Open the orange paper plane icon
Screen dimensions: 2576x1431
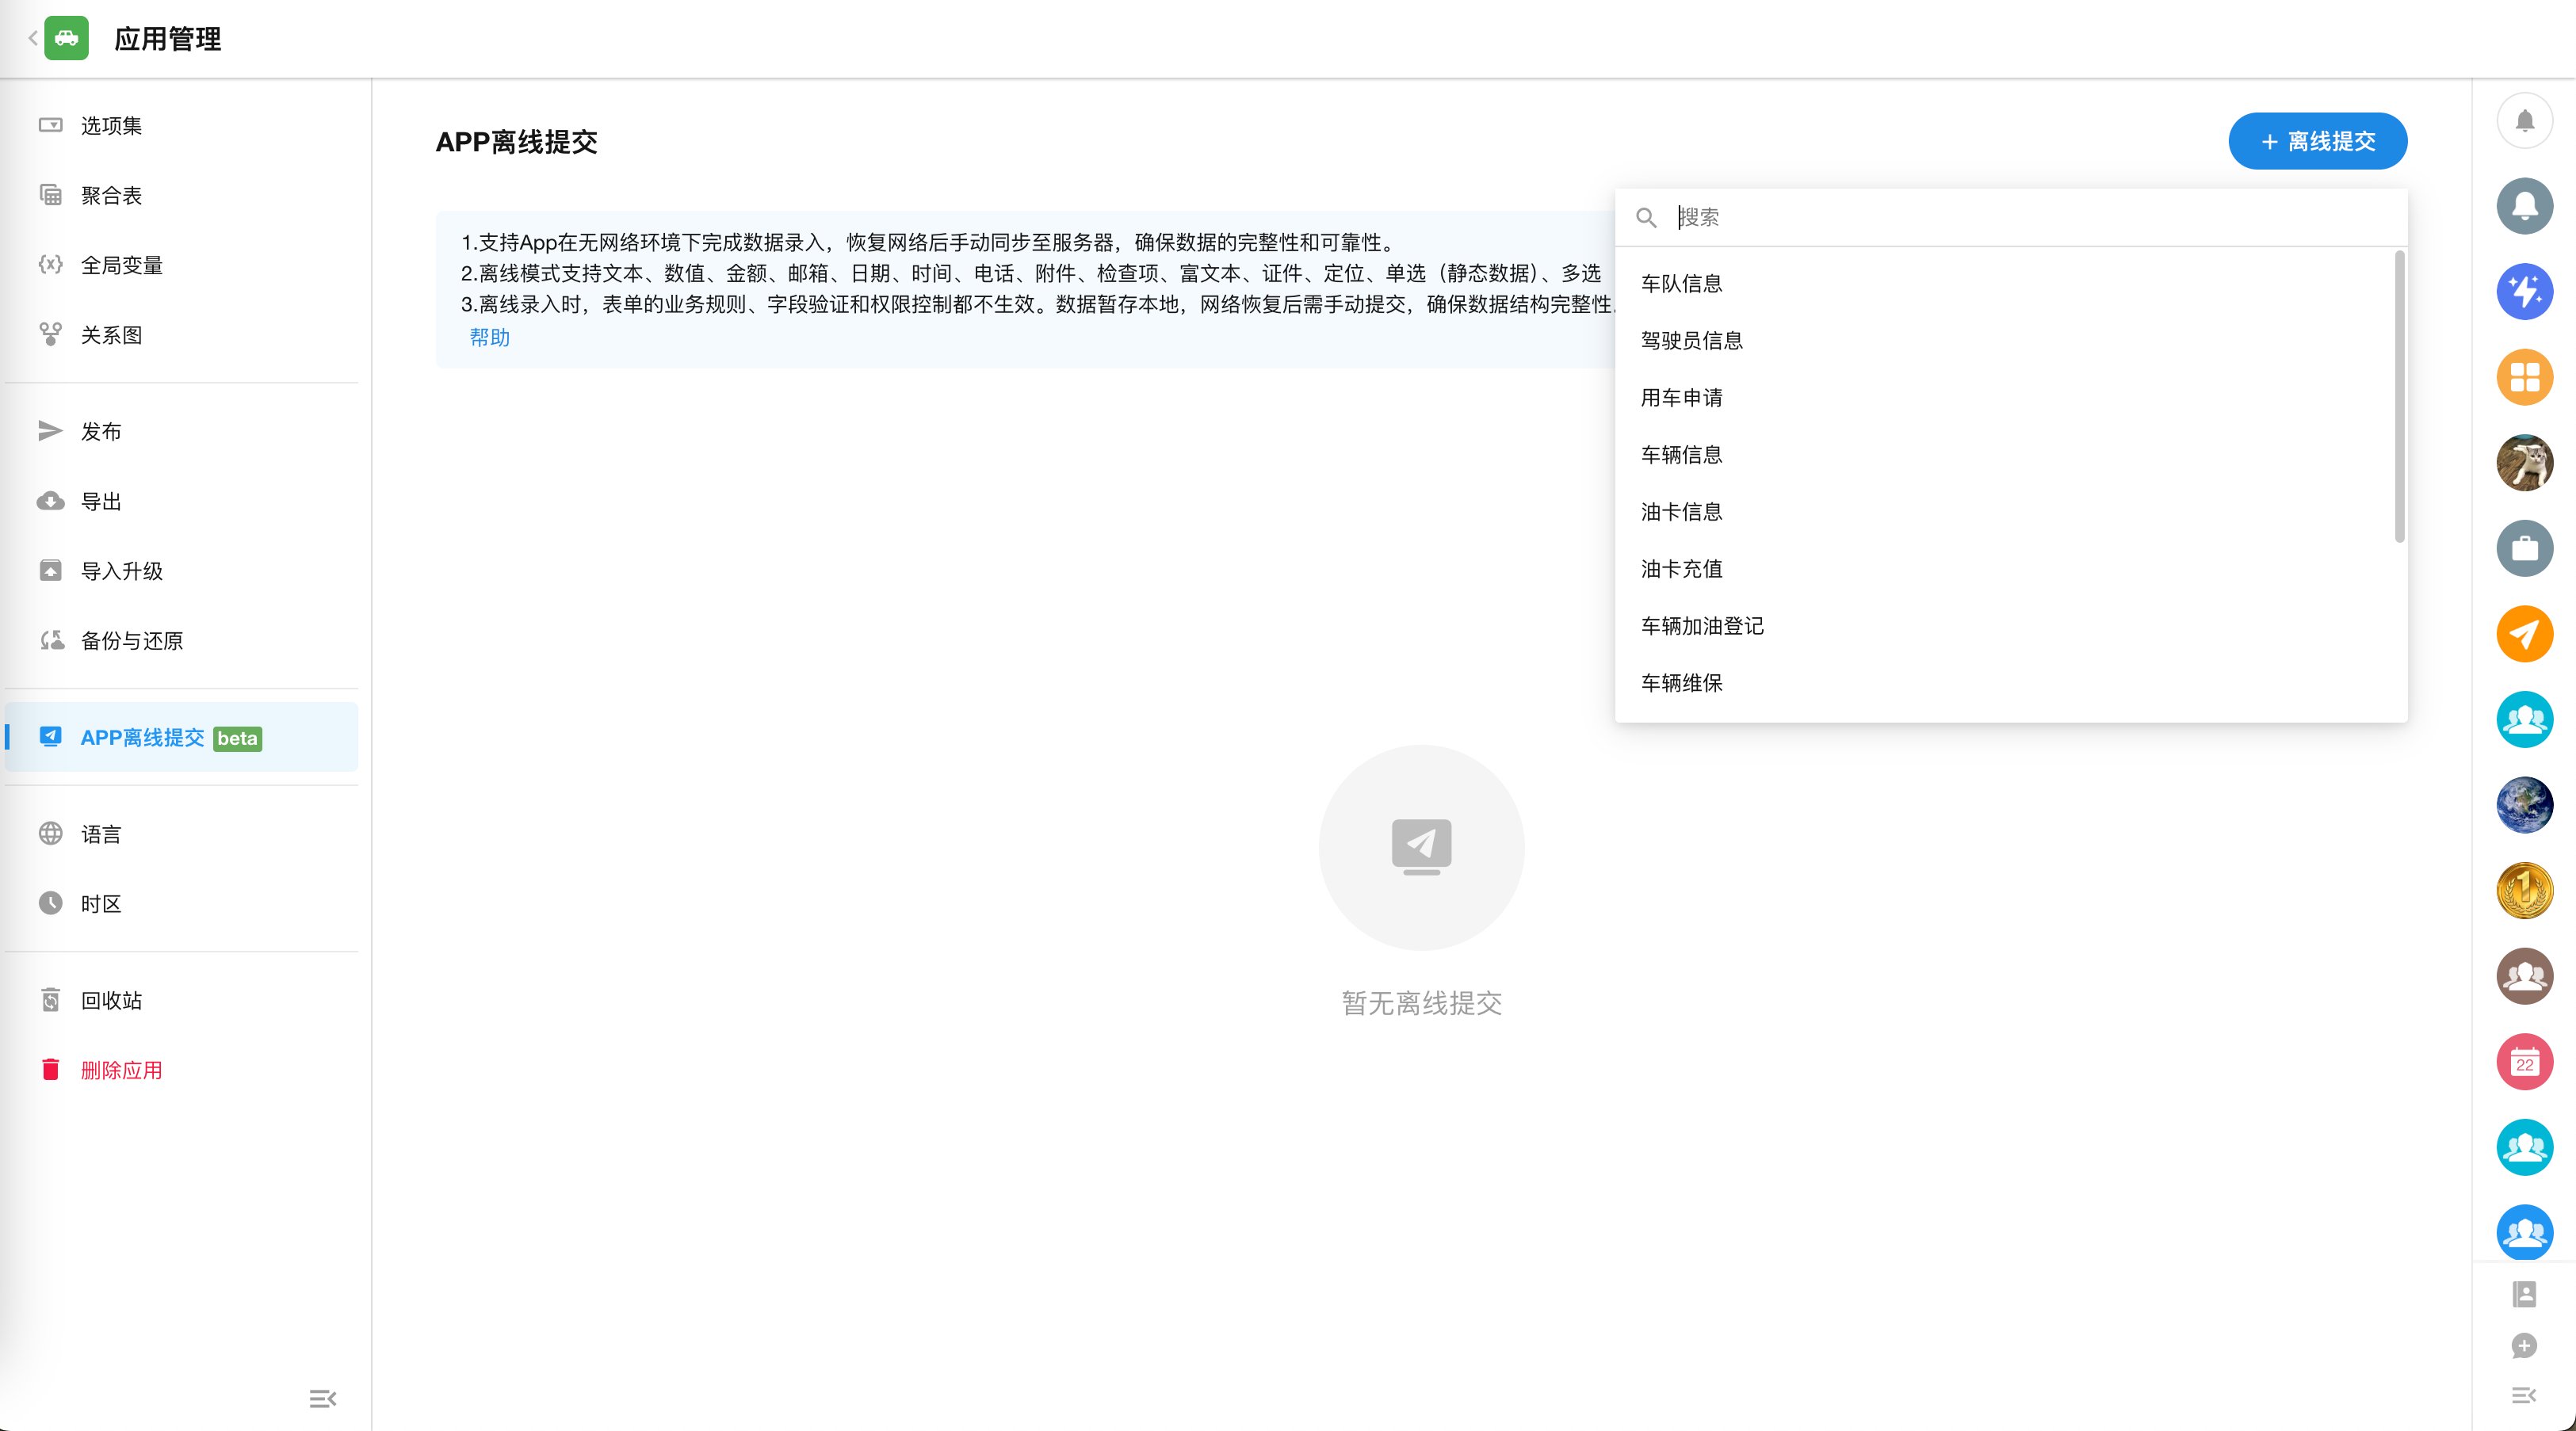2524,634
